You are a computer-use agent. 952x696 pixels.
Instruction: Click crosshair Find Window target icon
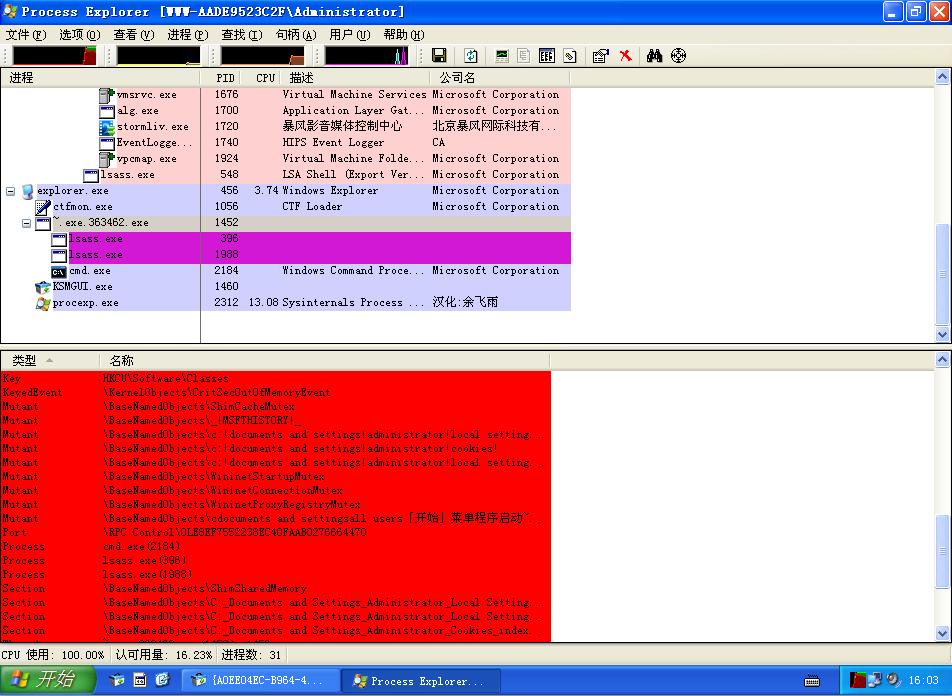point(678,56)
